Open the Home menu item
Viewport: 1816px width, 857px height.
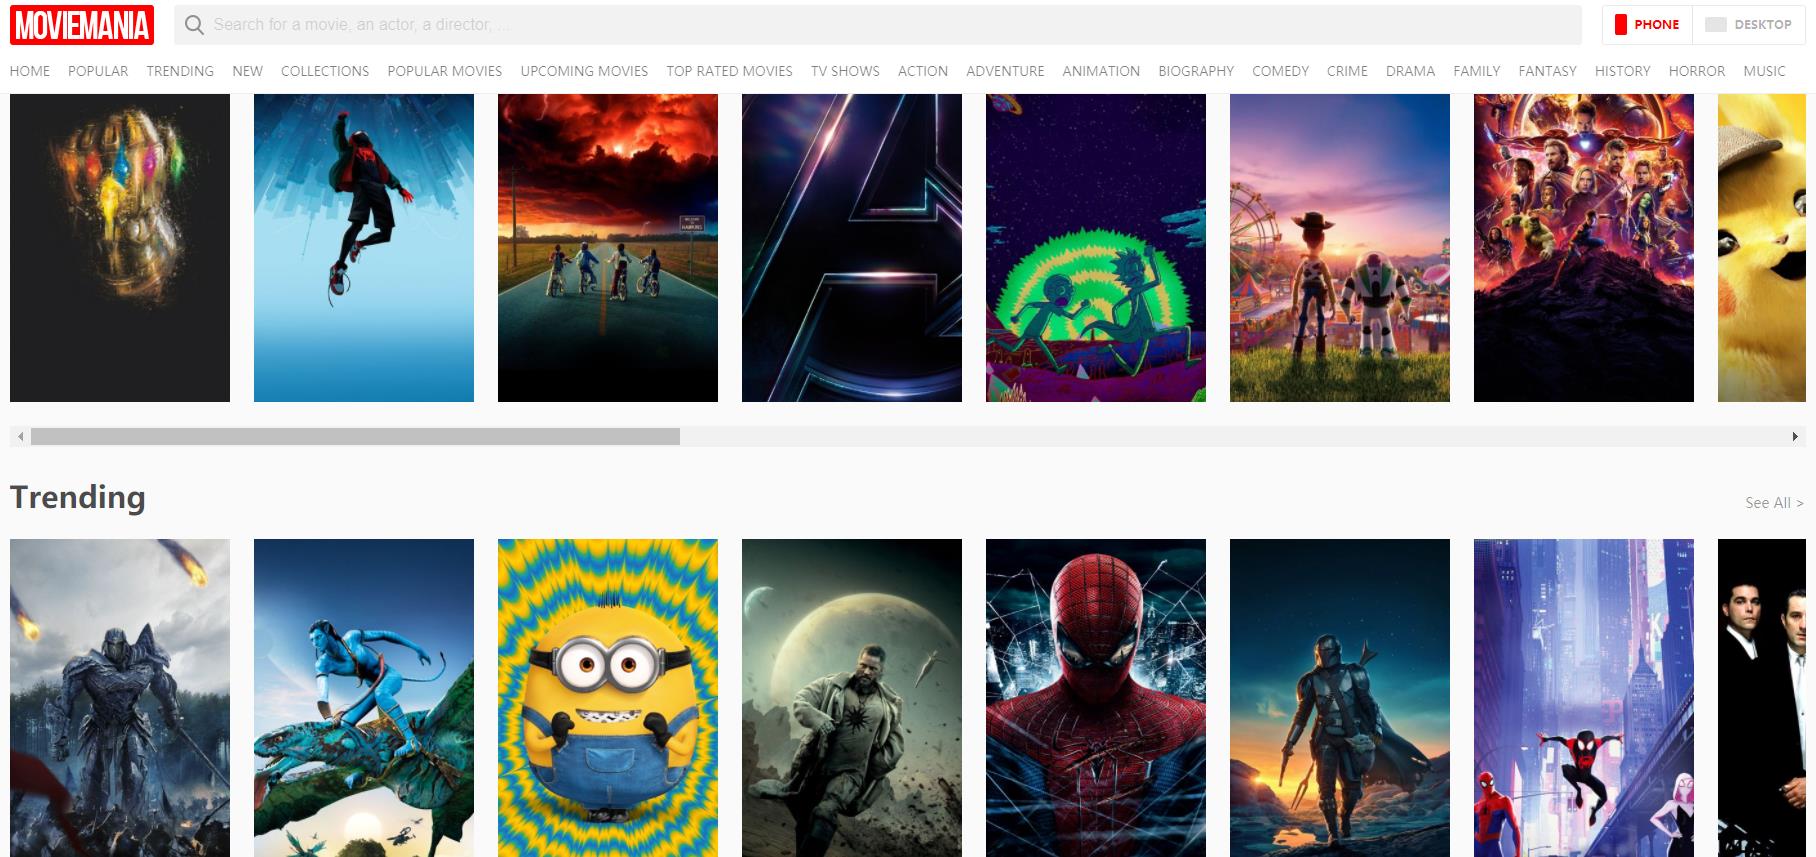tap(30, 71)
